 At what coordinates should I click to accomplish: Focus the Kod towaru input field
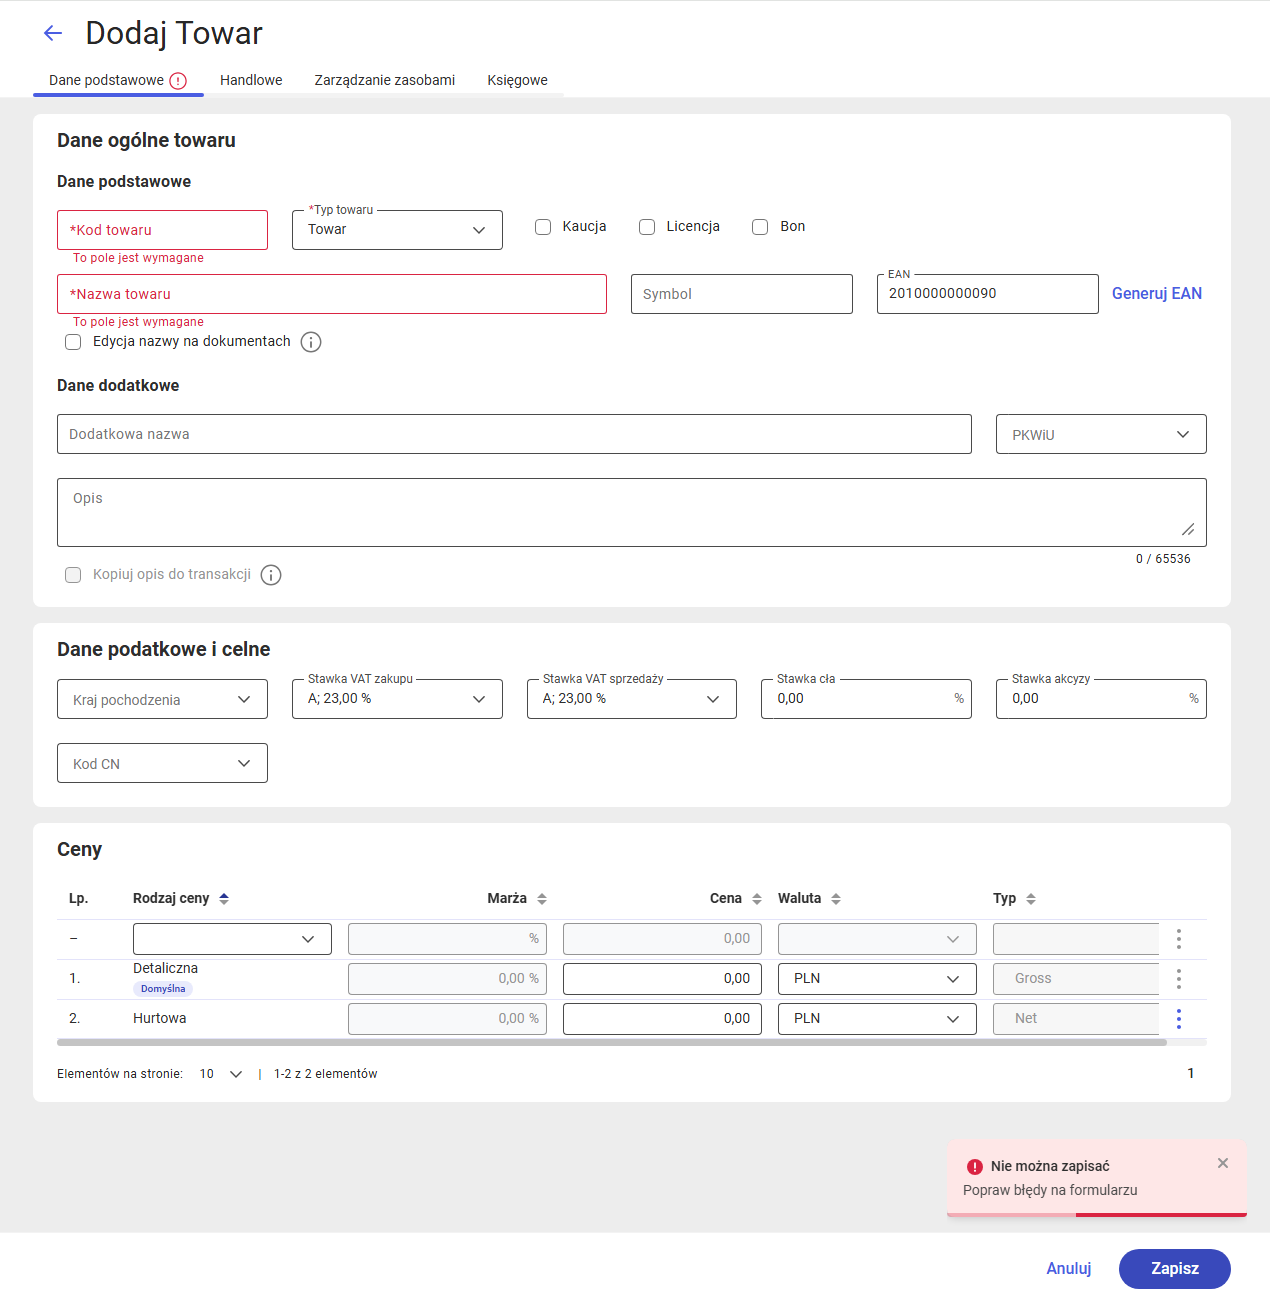tap(162, 230)
